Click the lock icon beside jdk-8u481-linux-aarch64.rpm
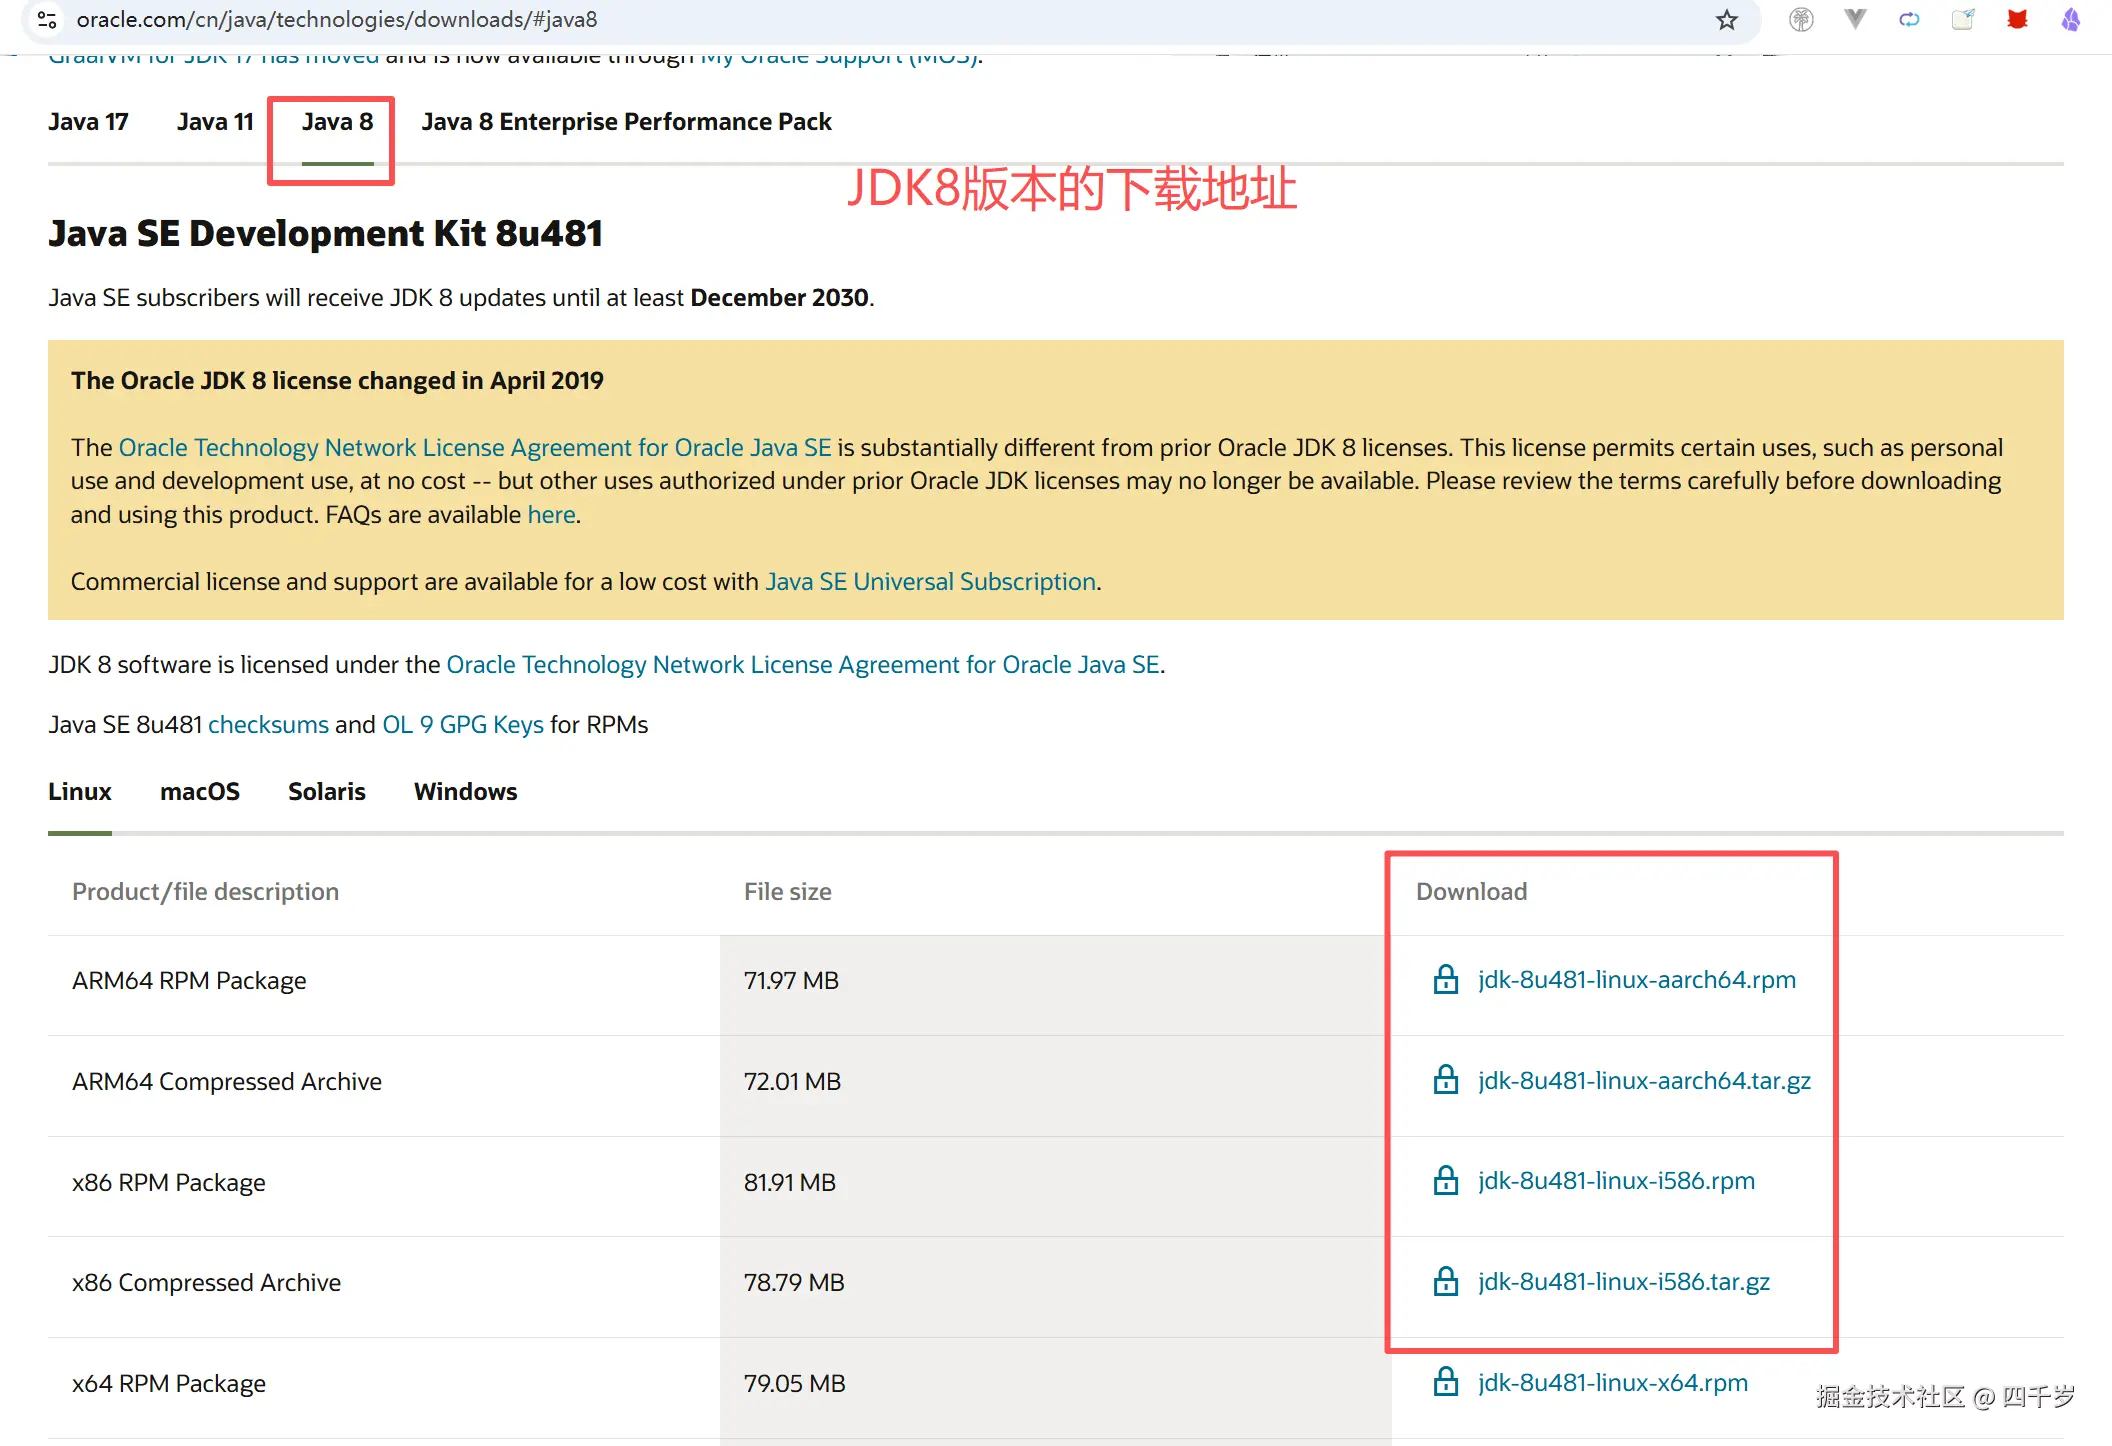 pos(1445,980)
